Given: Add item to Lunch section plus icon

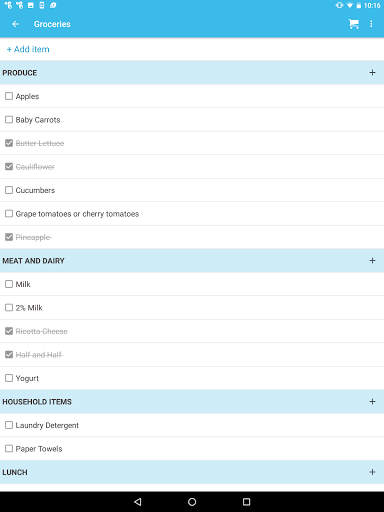Looking at the screenshot, I should [x=372, y=472].
